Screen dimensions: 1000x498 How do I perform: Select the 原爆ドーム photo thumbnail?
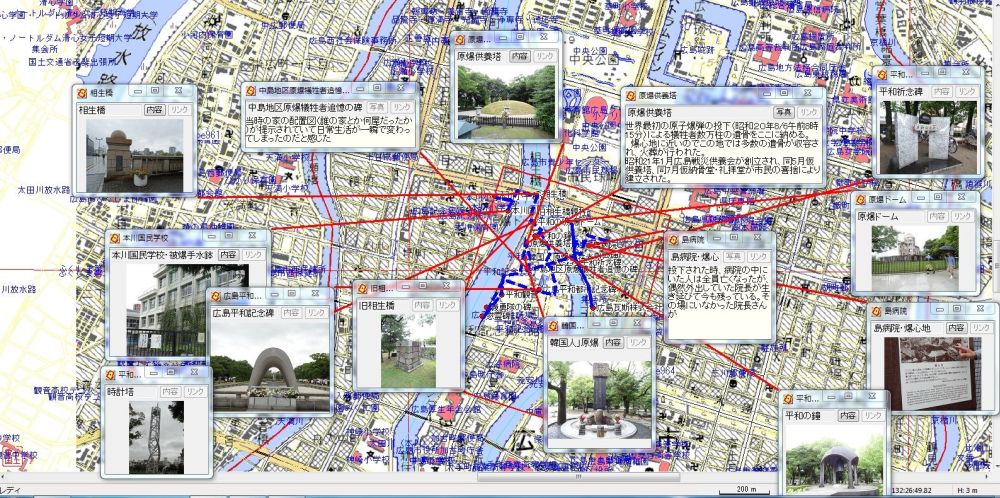point(914,250)
